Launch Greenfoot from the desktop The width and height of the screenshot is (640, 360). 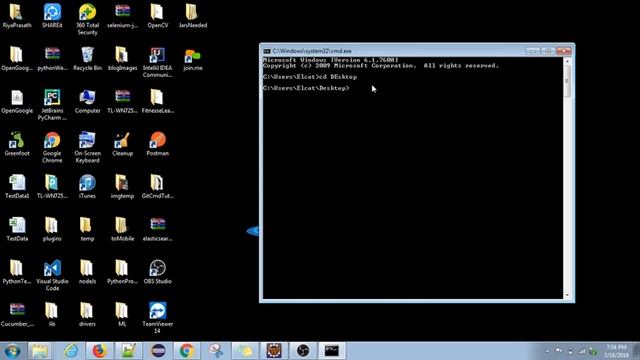pyautogui.click(x=17, y=144)
